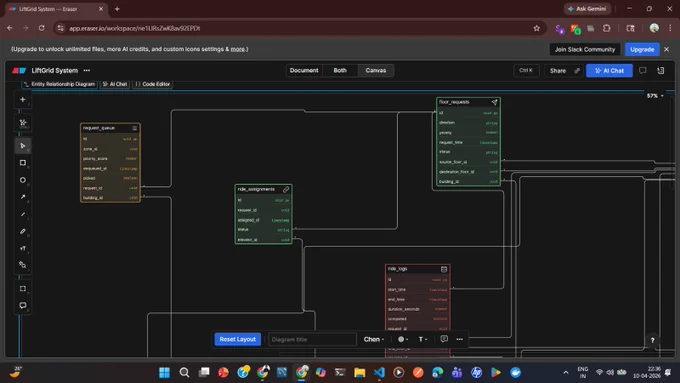Select the pointer selection tool
This screenshot has height=383, width=680.
point(23,146)
